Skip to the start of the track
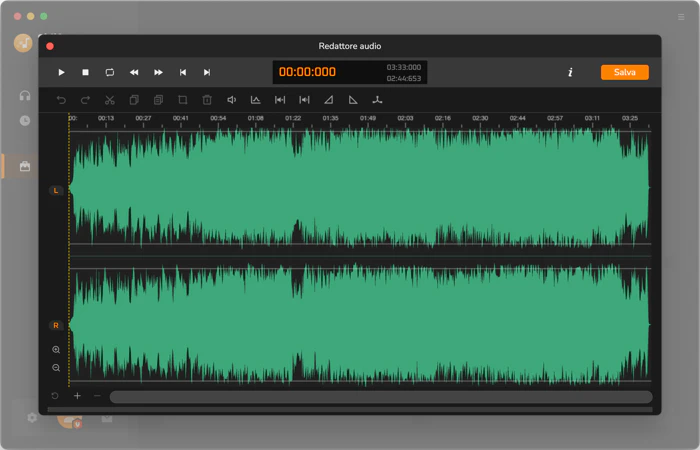 click(x=183, y=72)
